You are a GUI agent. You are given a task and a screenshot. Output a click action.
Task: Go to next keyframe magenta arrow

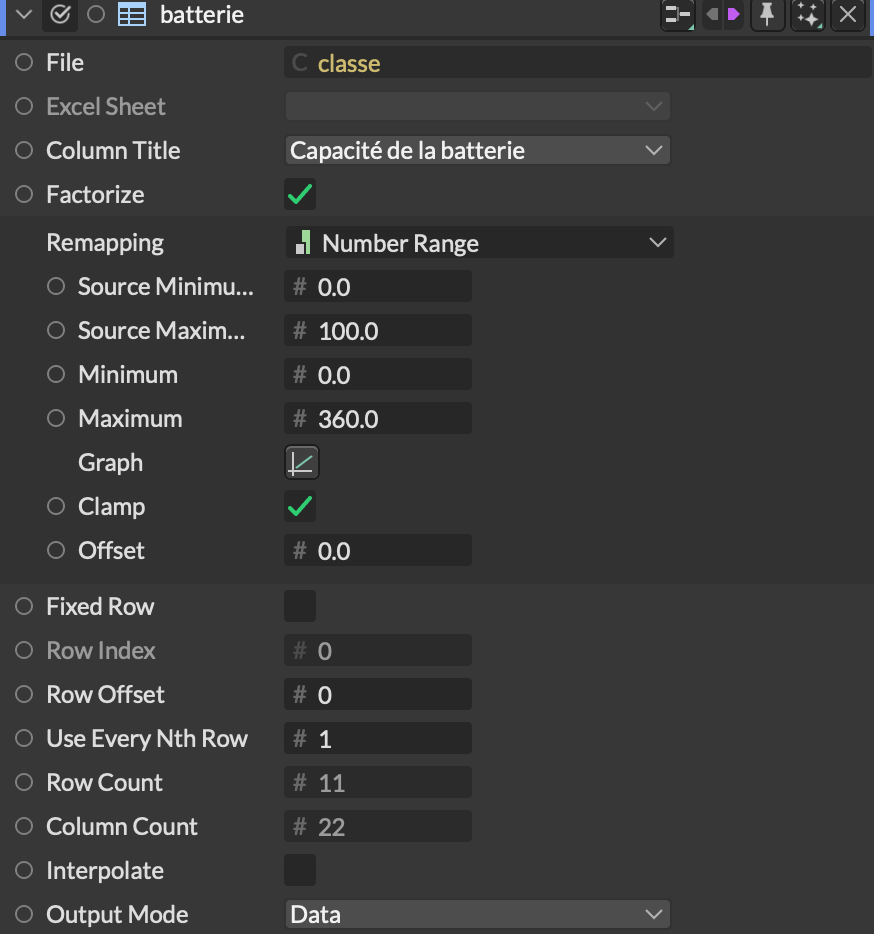click(734, 15)
